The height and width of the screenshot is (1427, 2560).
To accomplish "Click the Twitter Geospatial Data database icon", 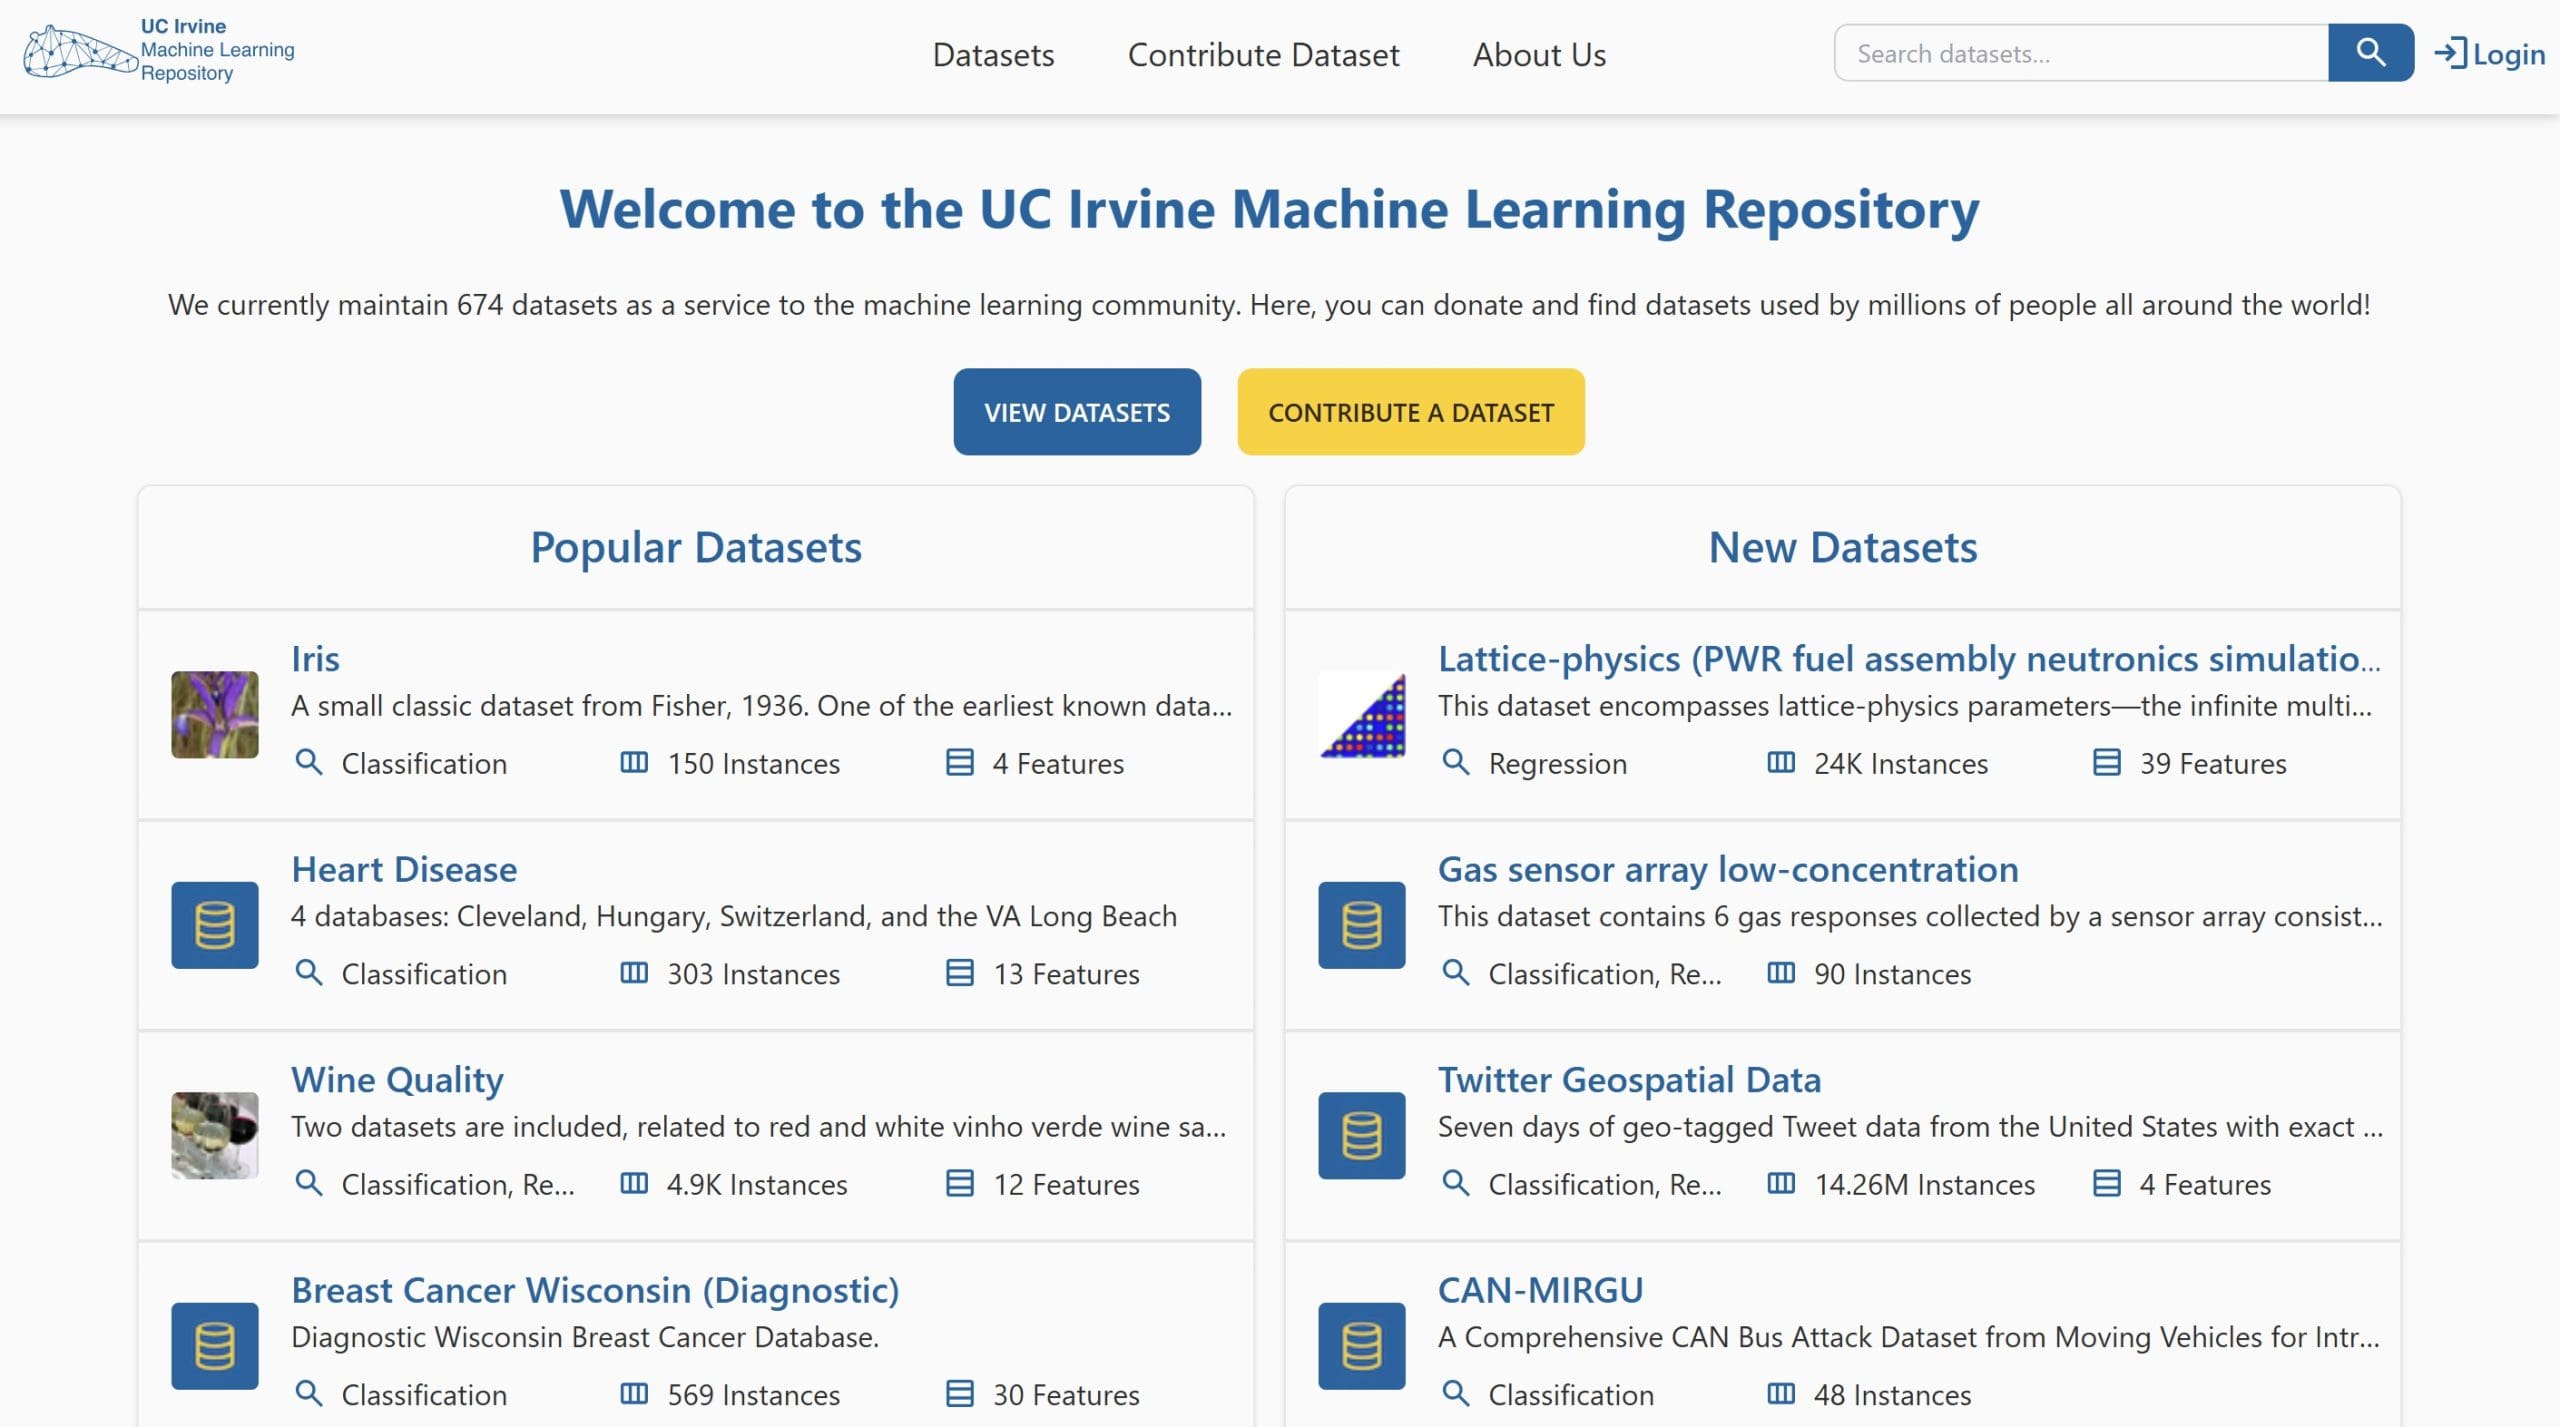I will (1362, 1135).
